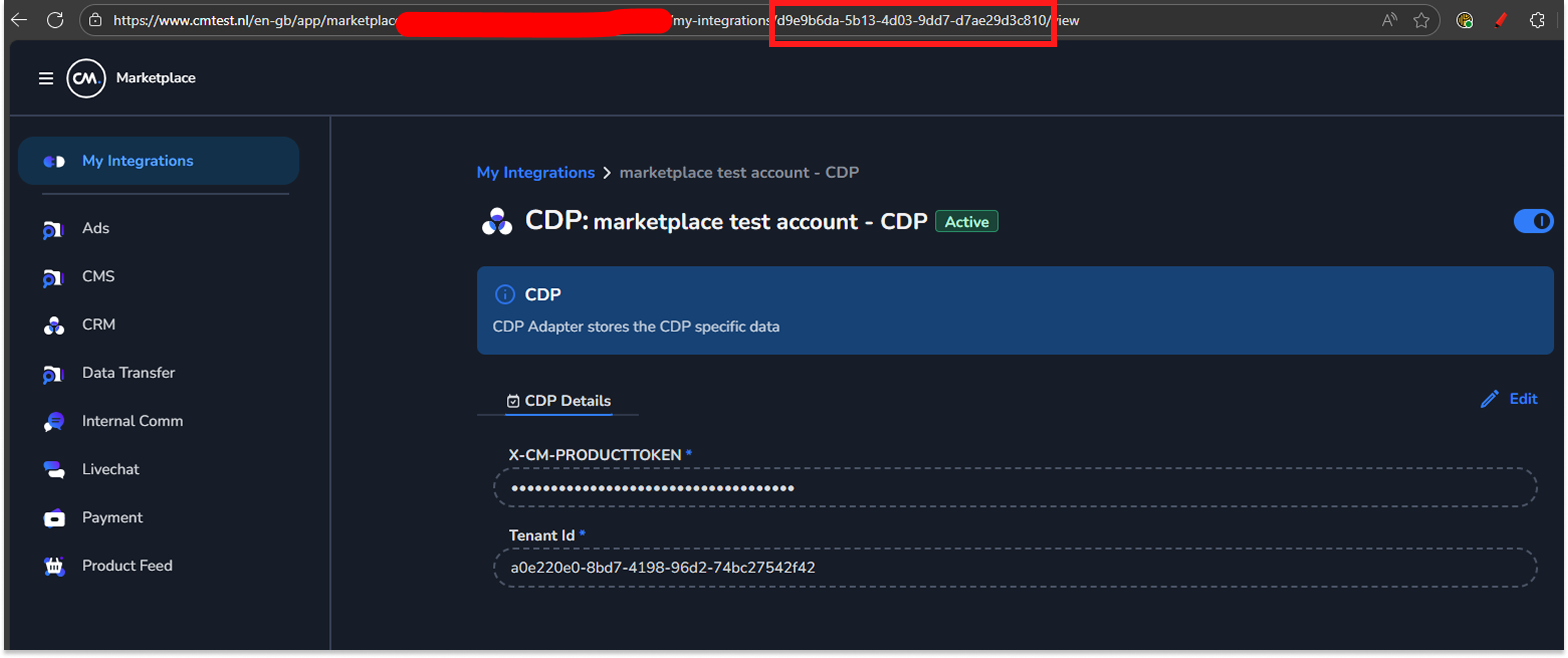Open the Data Transfer category

coord(128,372)
